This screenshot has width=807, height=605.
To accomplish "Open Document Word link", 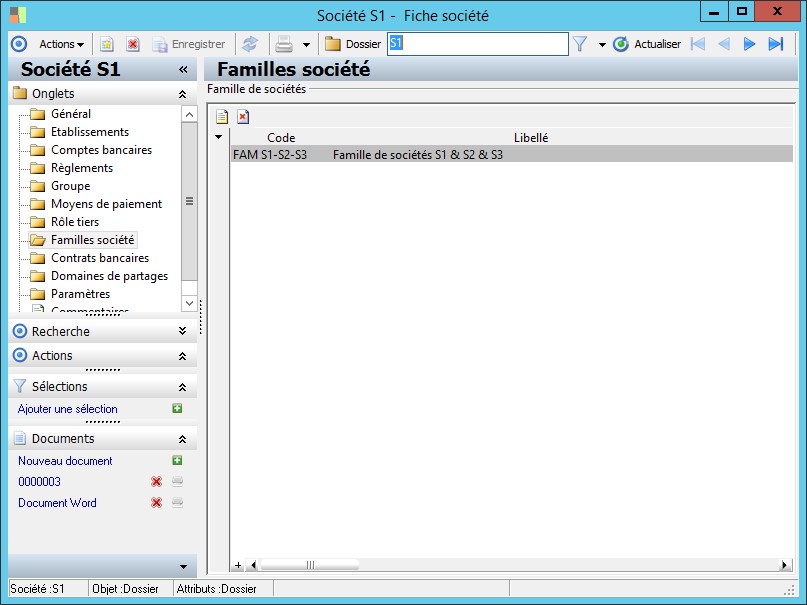I will pyautogui.click(x=57, y=503).
